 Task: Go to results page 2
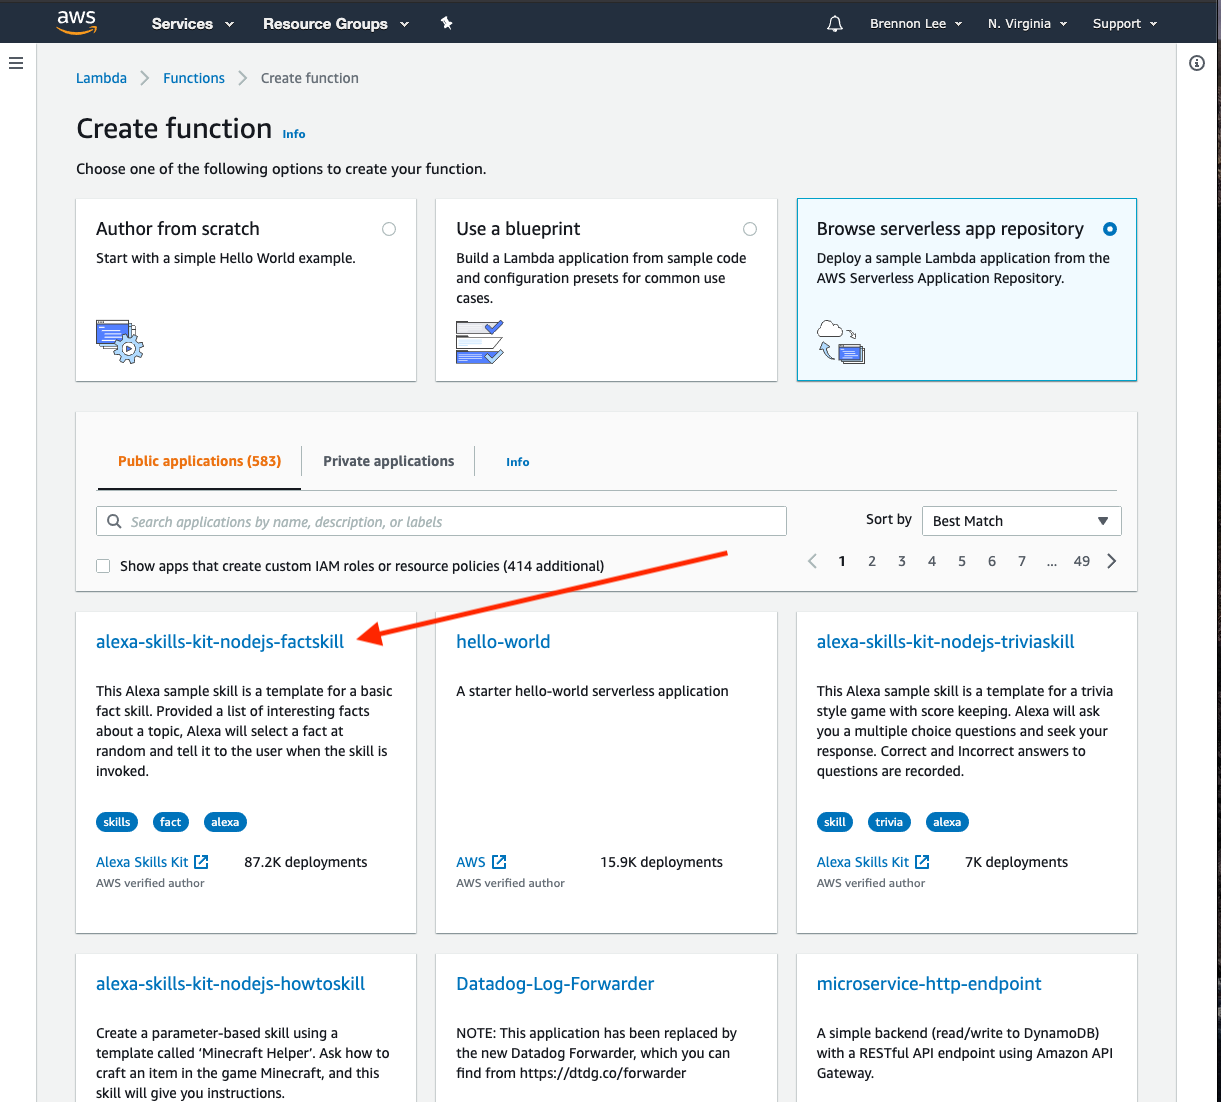872,561
